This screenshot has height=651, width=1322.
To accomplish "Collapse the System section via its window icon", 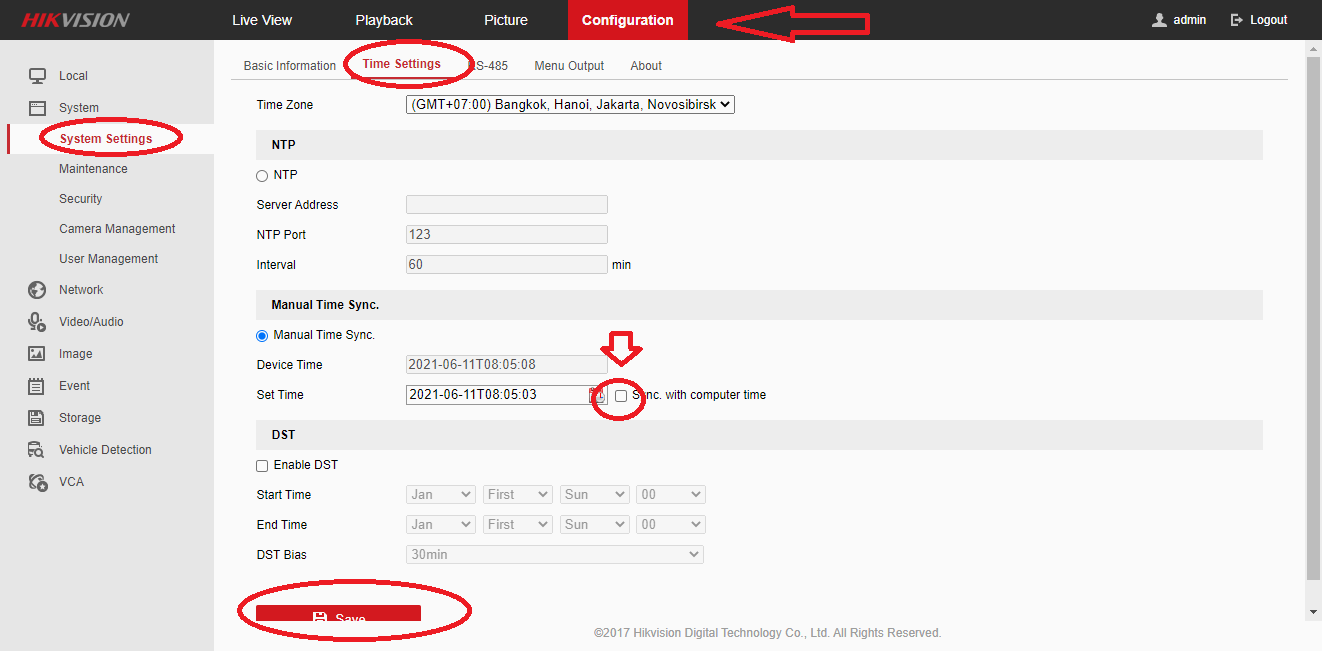I will coord(37,108).
